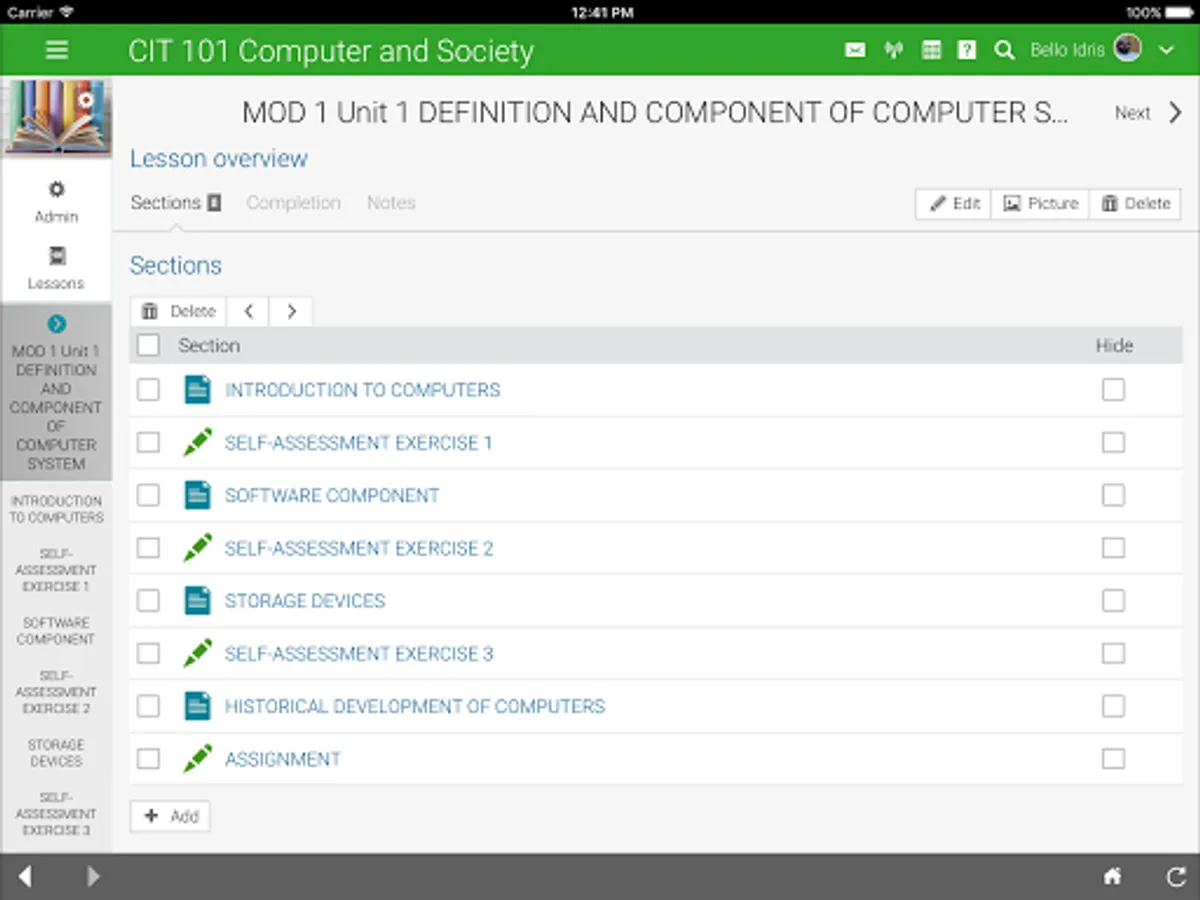Screen dimensions: 1200x900
Task: Switch to the Completion tab
Action: coord(293,202)
